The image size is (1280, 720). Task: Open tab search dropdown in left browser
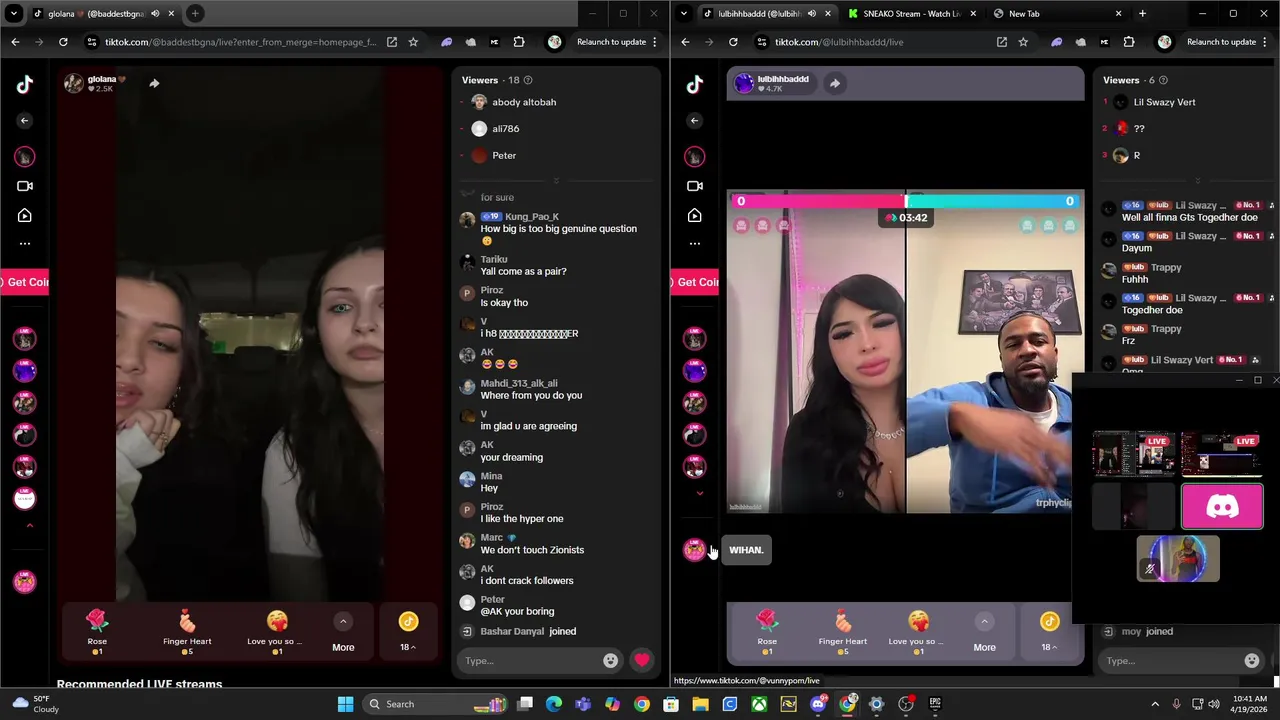[x=14, y=14]
